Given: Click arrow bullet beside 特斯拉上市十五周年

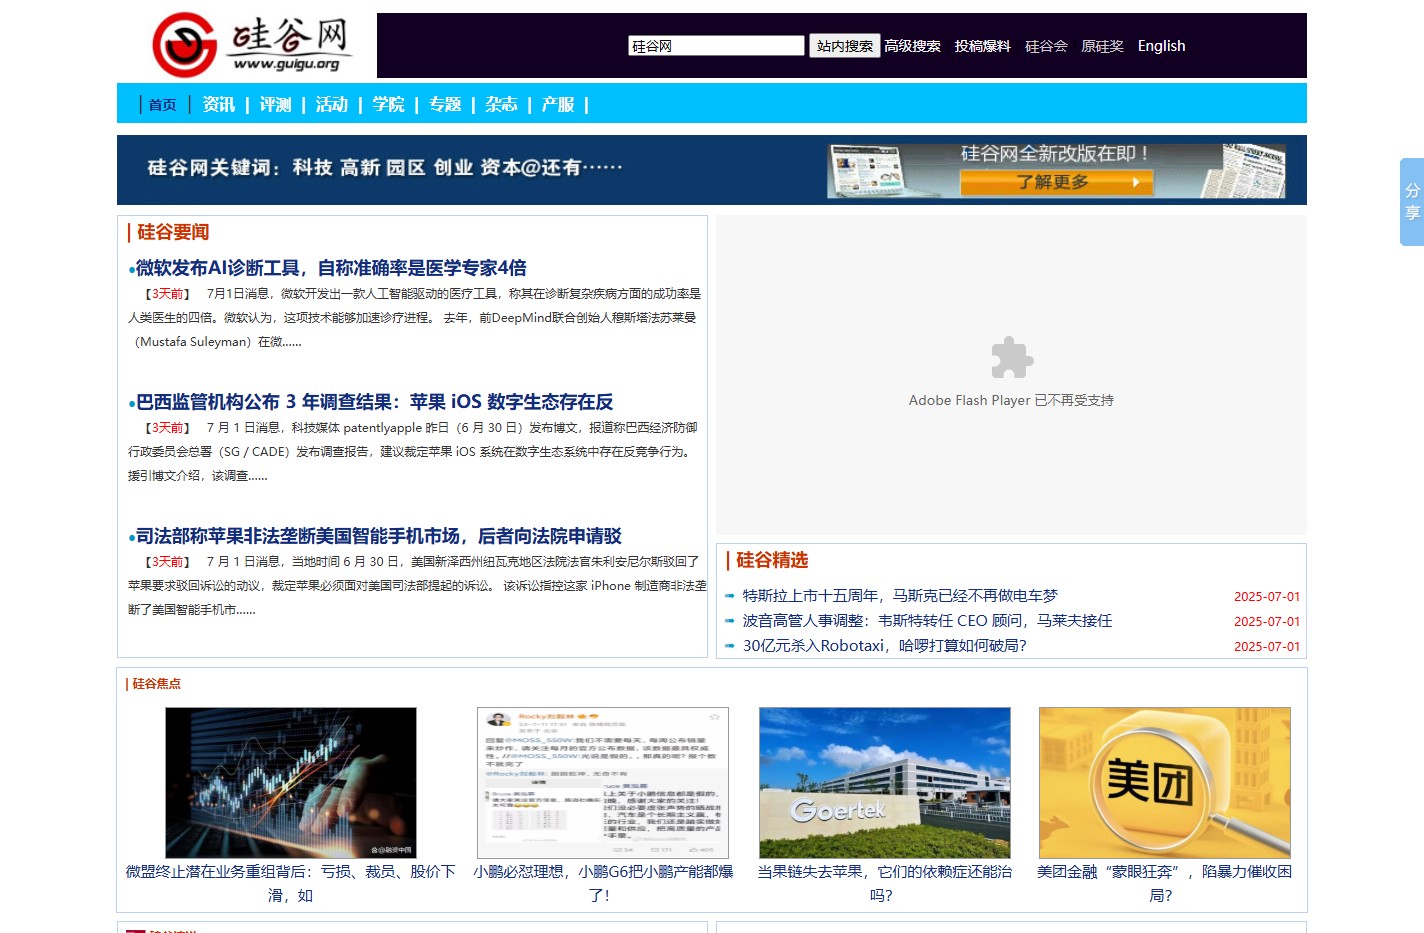Looking at the screenshot, I should (730, 596).
